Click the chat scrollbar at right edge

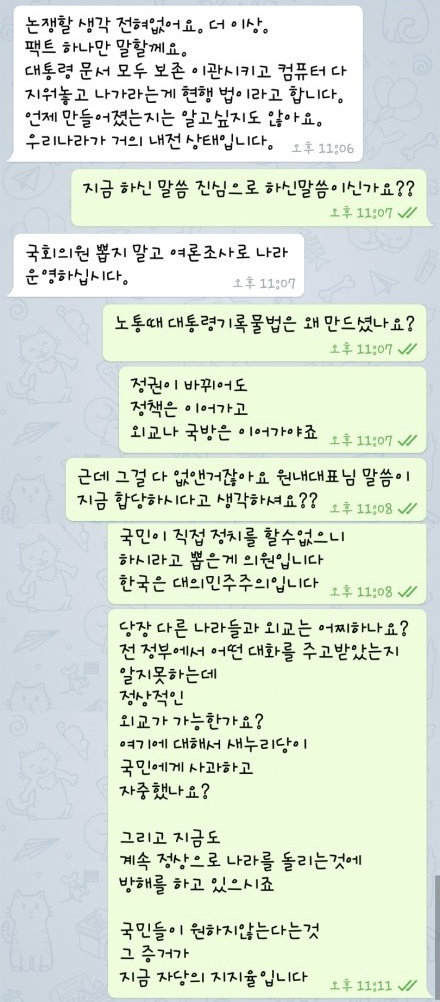[437, 936]
